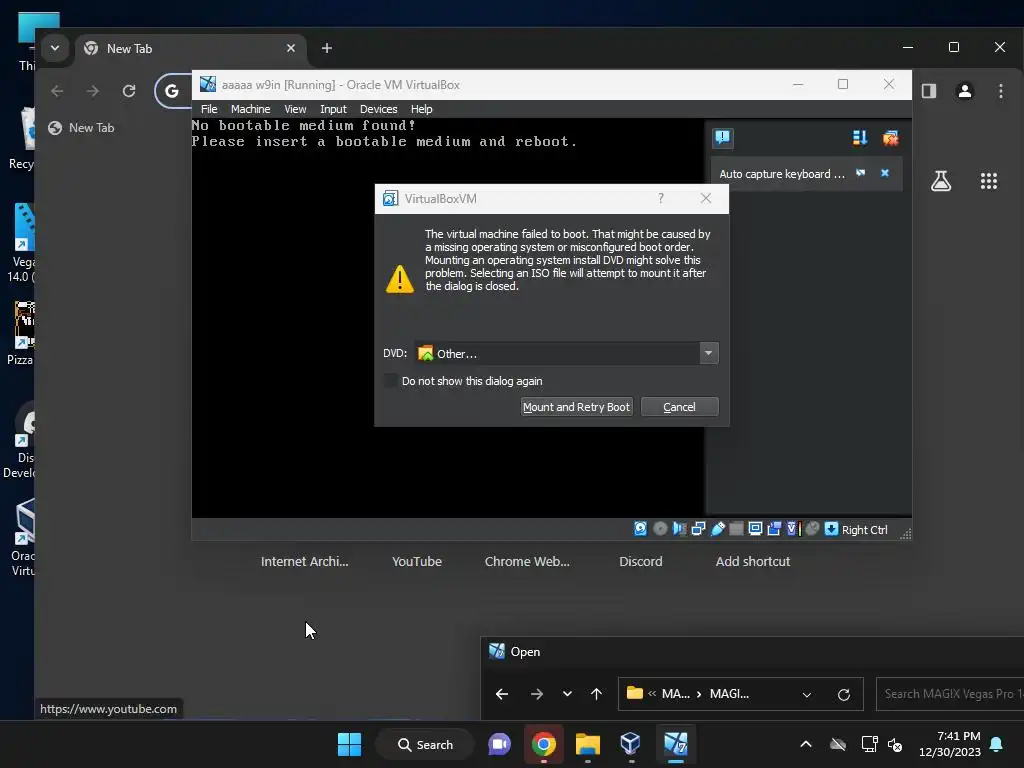This screenshot has height=768, width=1024.
Task: Open the Machine menu
Action: pos(250,109)
